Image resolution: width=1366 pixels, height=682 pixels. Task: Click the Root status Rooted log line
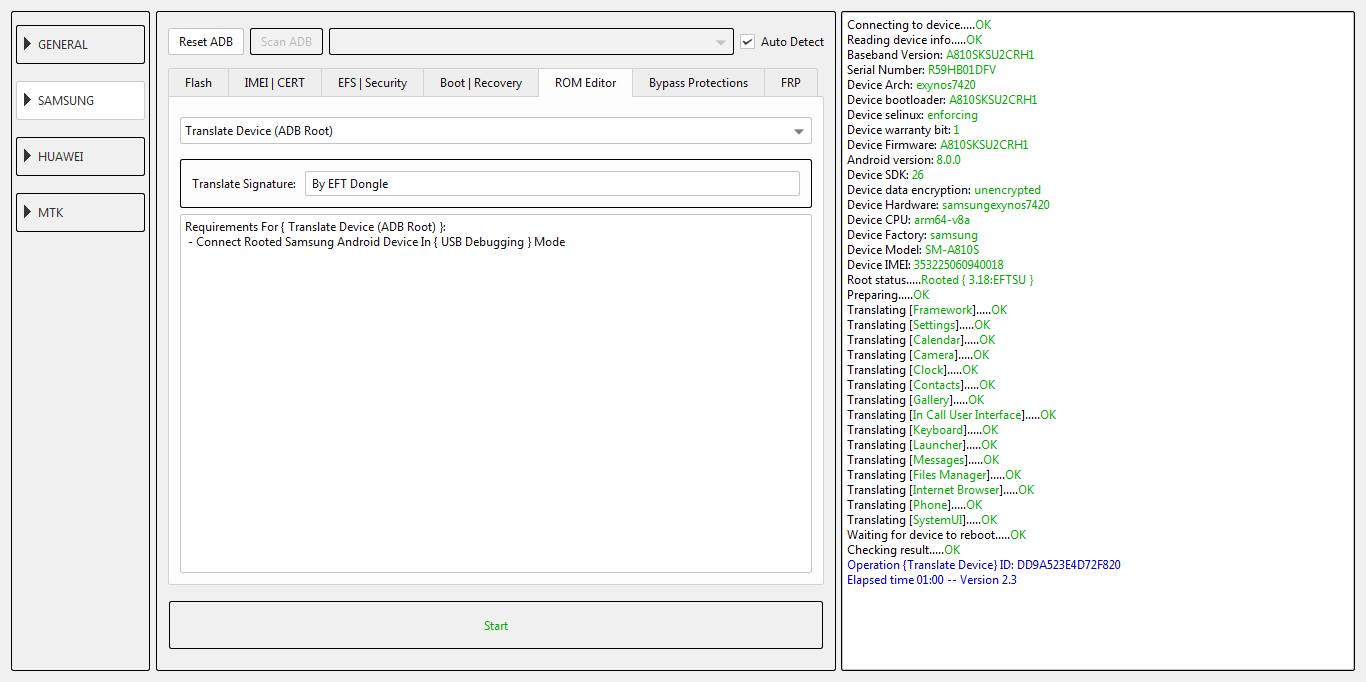[940, 280]
